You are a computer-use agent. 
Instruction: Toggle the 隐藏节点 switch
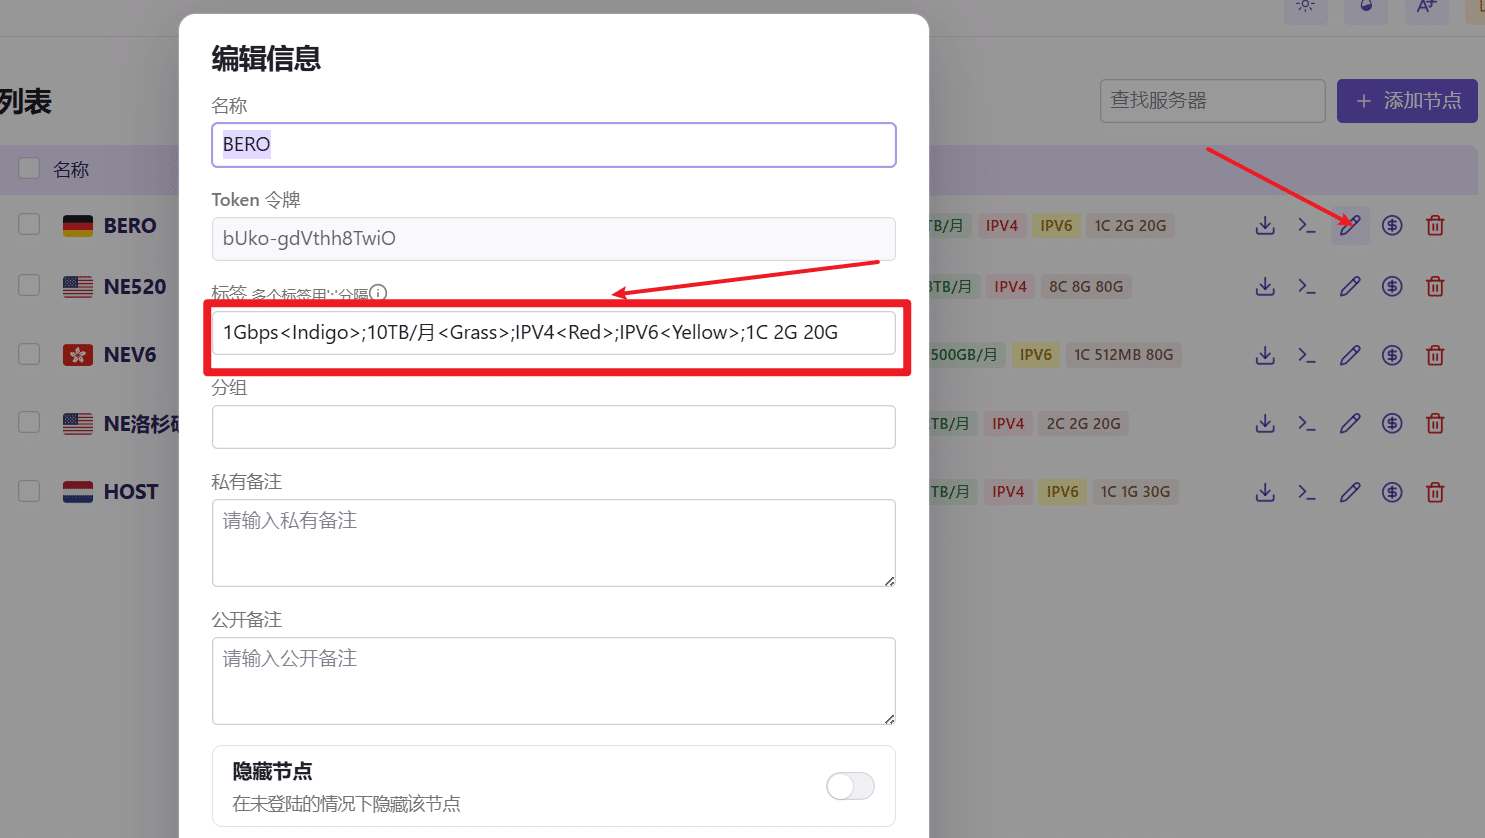[x=850, y=786]
